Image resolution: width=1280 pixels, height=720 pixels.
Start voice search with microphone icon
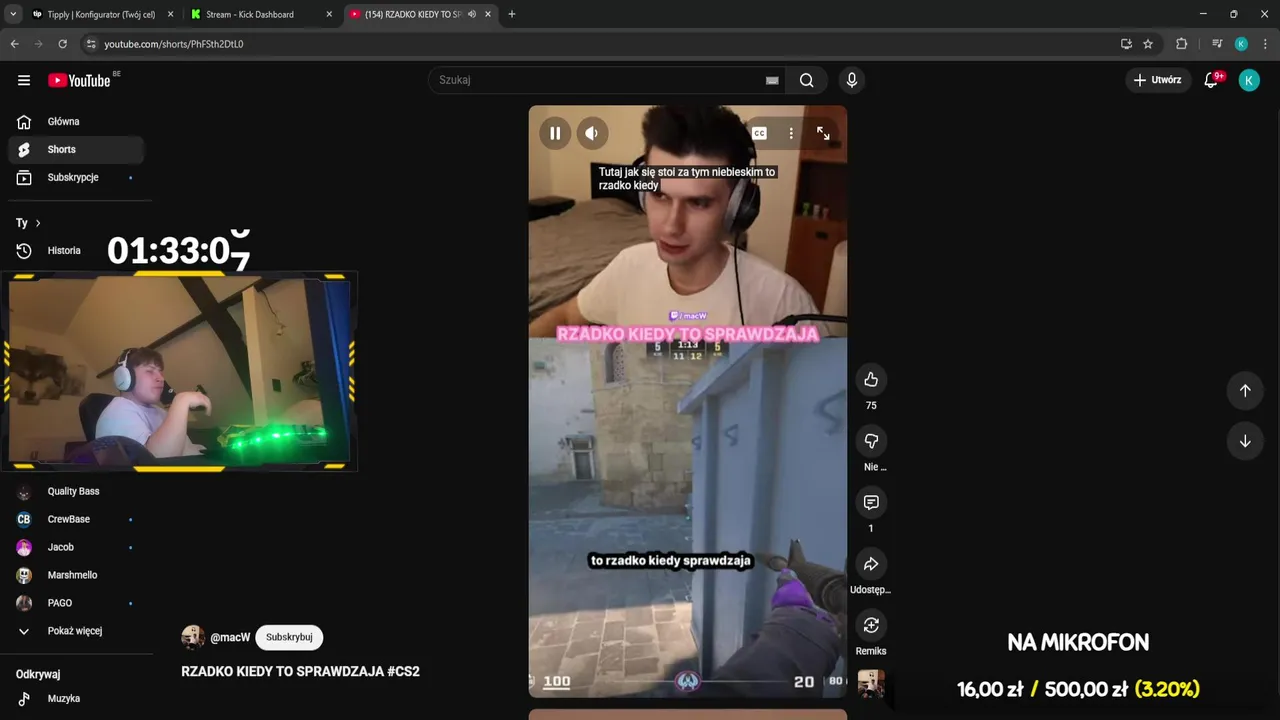[851, 80]
